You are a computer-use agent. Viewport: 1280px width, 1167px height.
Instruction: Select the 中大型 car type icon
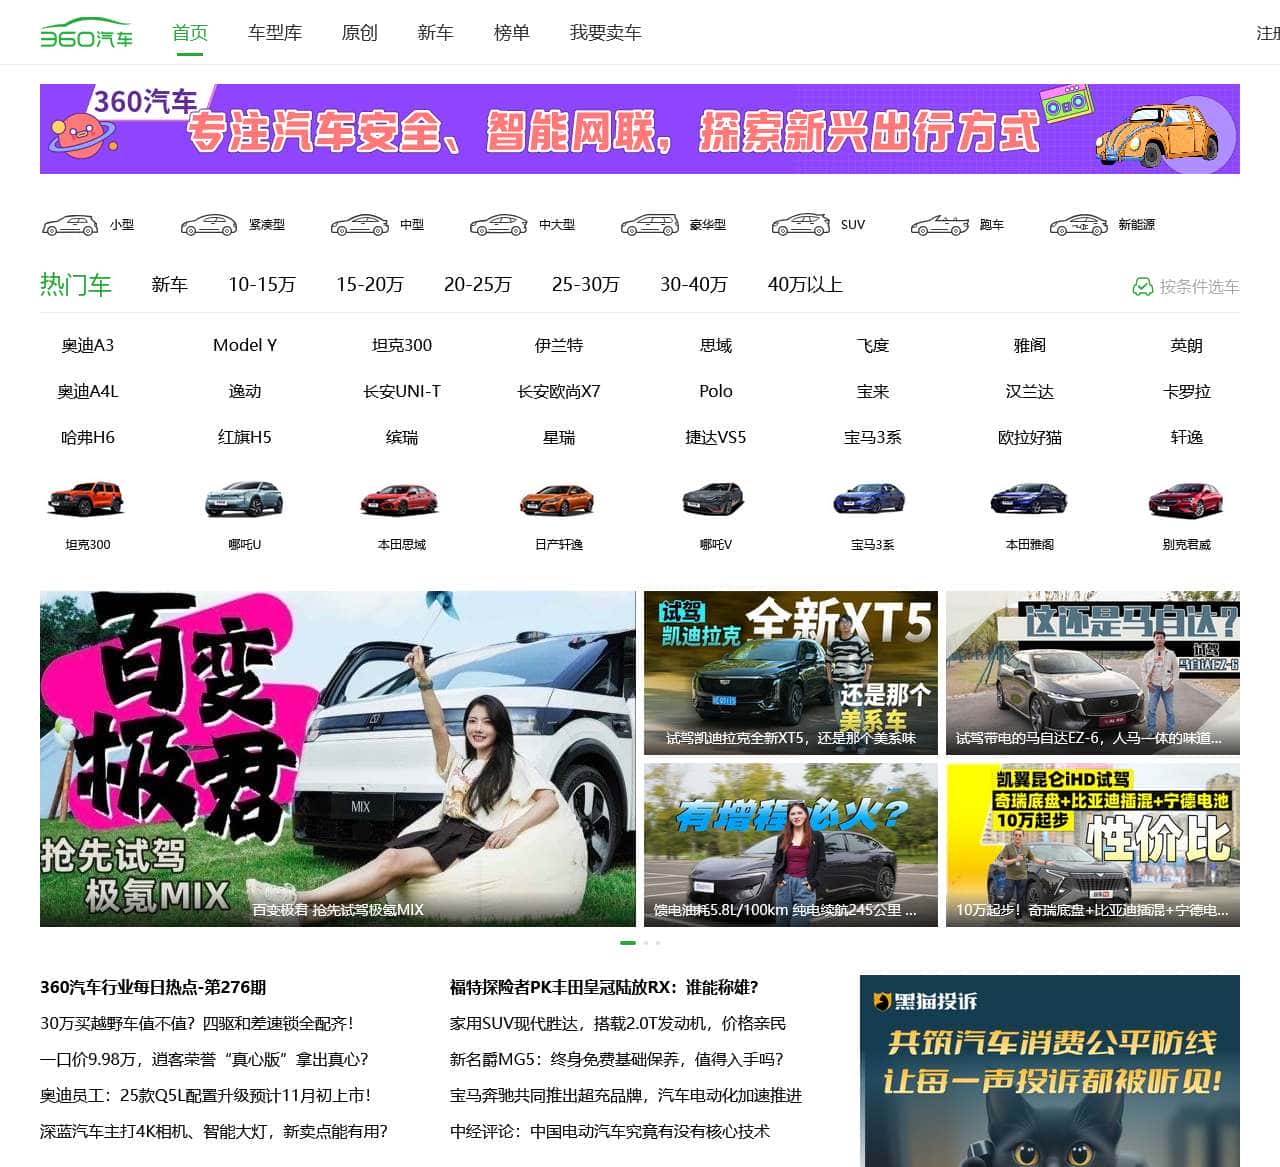point(498,225)
